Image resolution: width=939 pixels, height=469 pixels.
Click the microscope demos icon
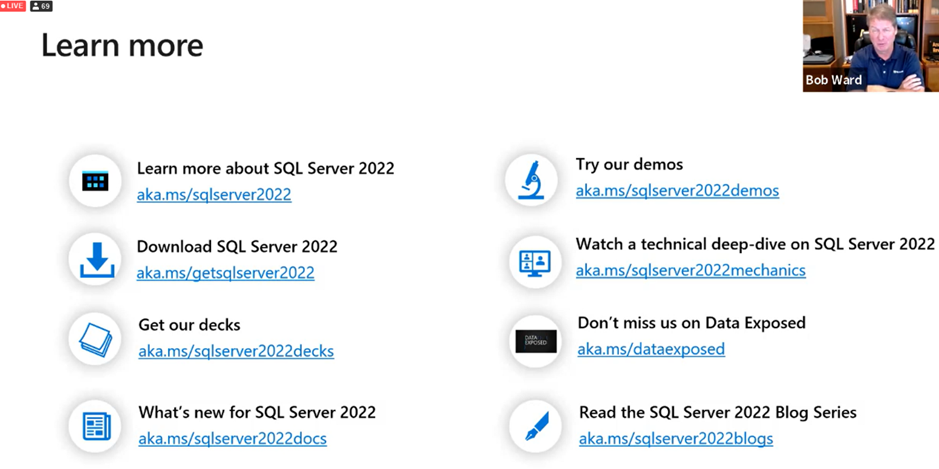pyautogui.click(x=531, y=180)
